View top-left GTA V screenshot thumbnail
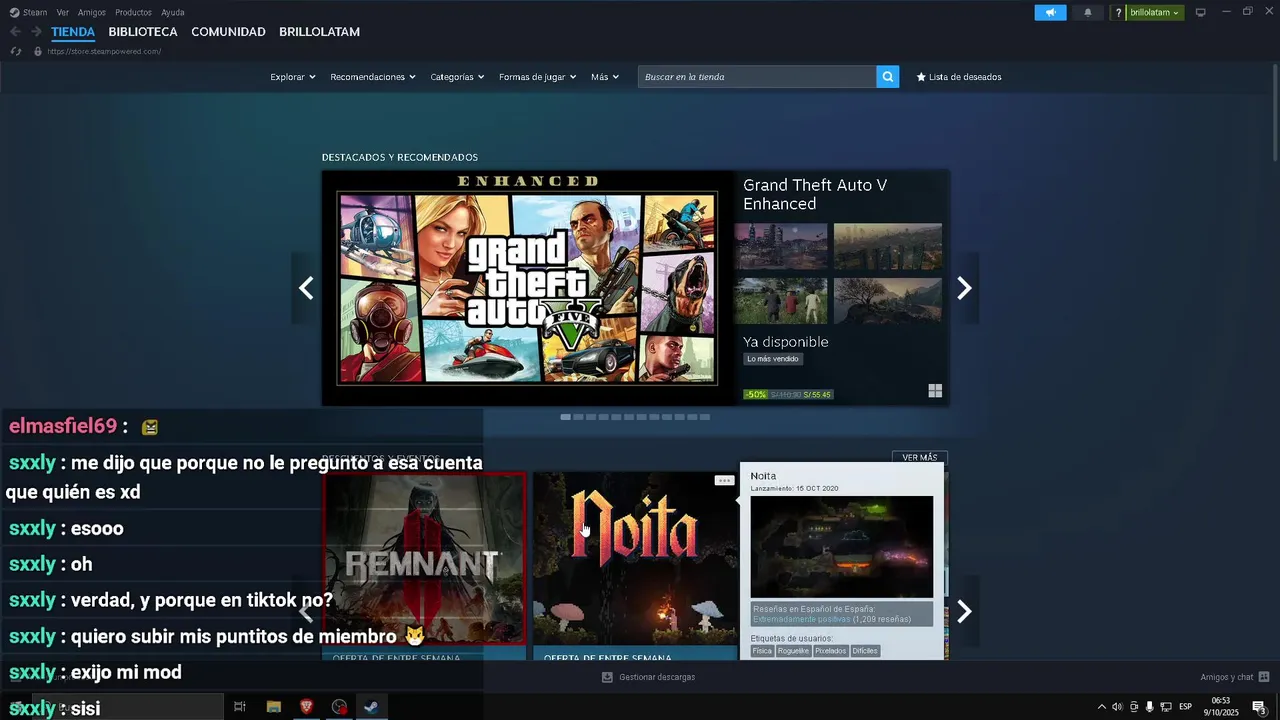 coord(781,246)
